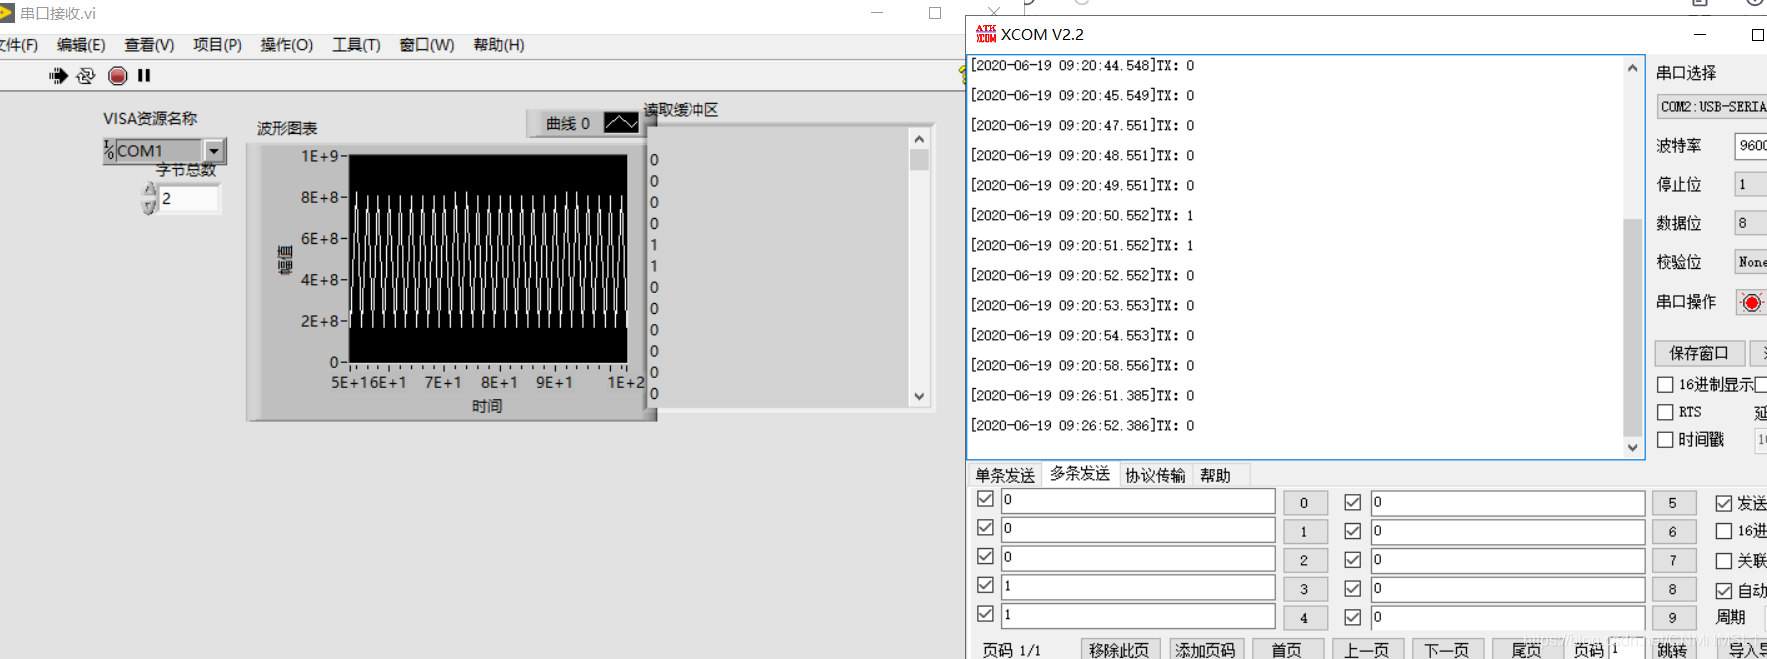The height and width of the screenshot is (659, 1767).
Task: Click send button numbered 4
Action: point(1304,618)
